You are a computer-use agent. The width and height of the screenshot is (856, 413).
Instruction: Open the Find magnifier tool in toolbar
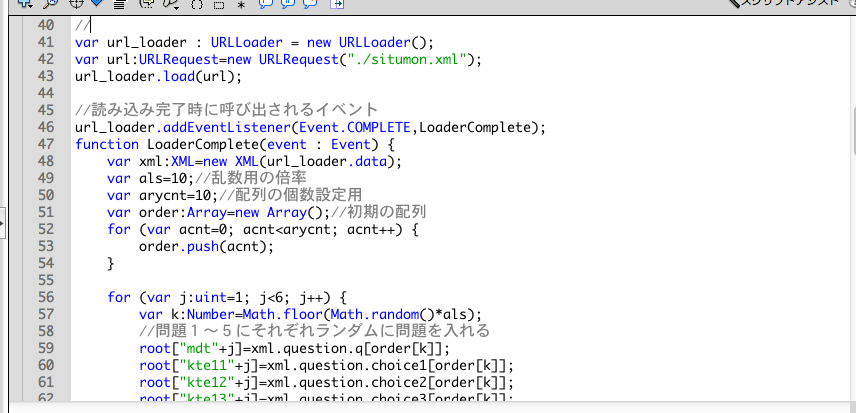point(50,3)
